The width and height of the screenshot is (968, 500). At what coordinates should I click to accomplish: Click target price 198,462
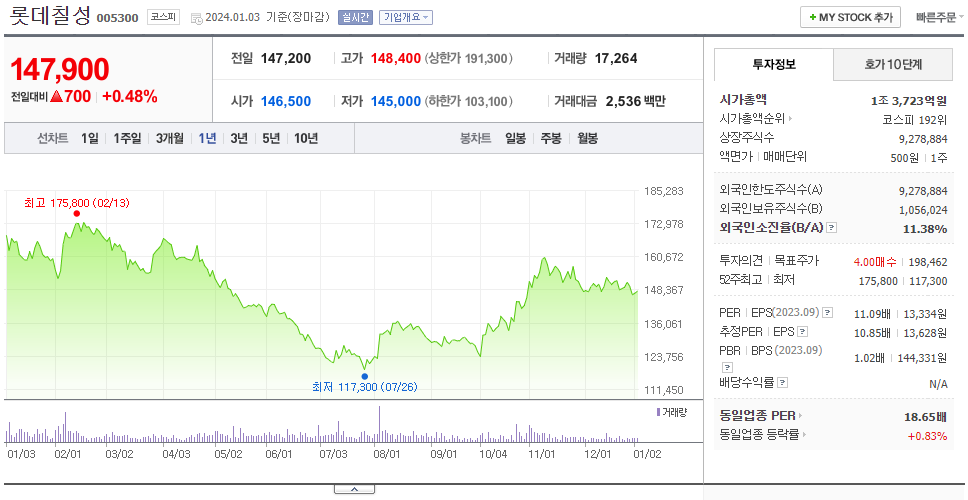(927, 262)
